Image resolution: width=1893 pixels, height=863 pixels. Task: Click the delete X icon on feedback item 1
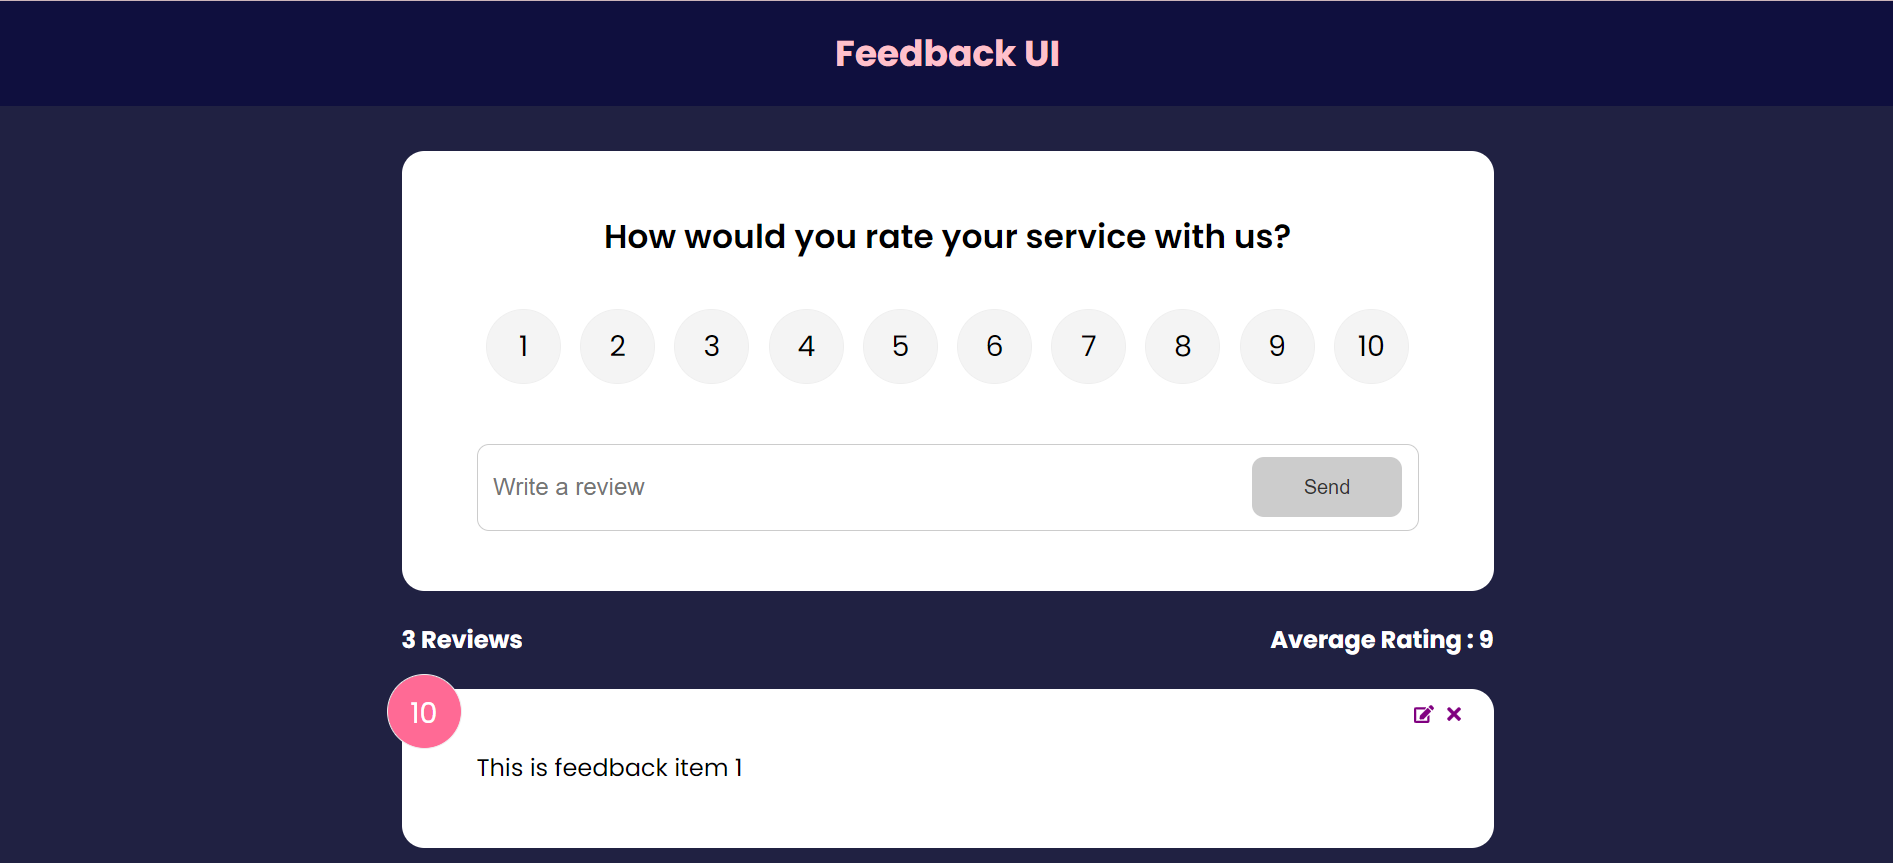pyautogui.click(x=1454, y=714)
